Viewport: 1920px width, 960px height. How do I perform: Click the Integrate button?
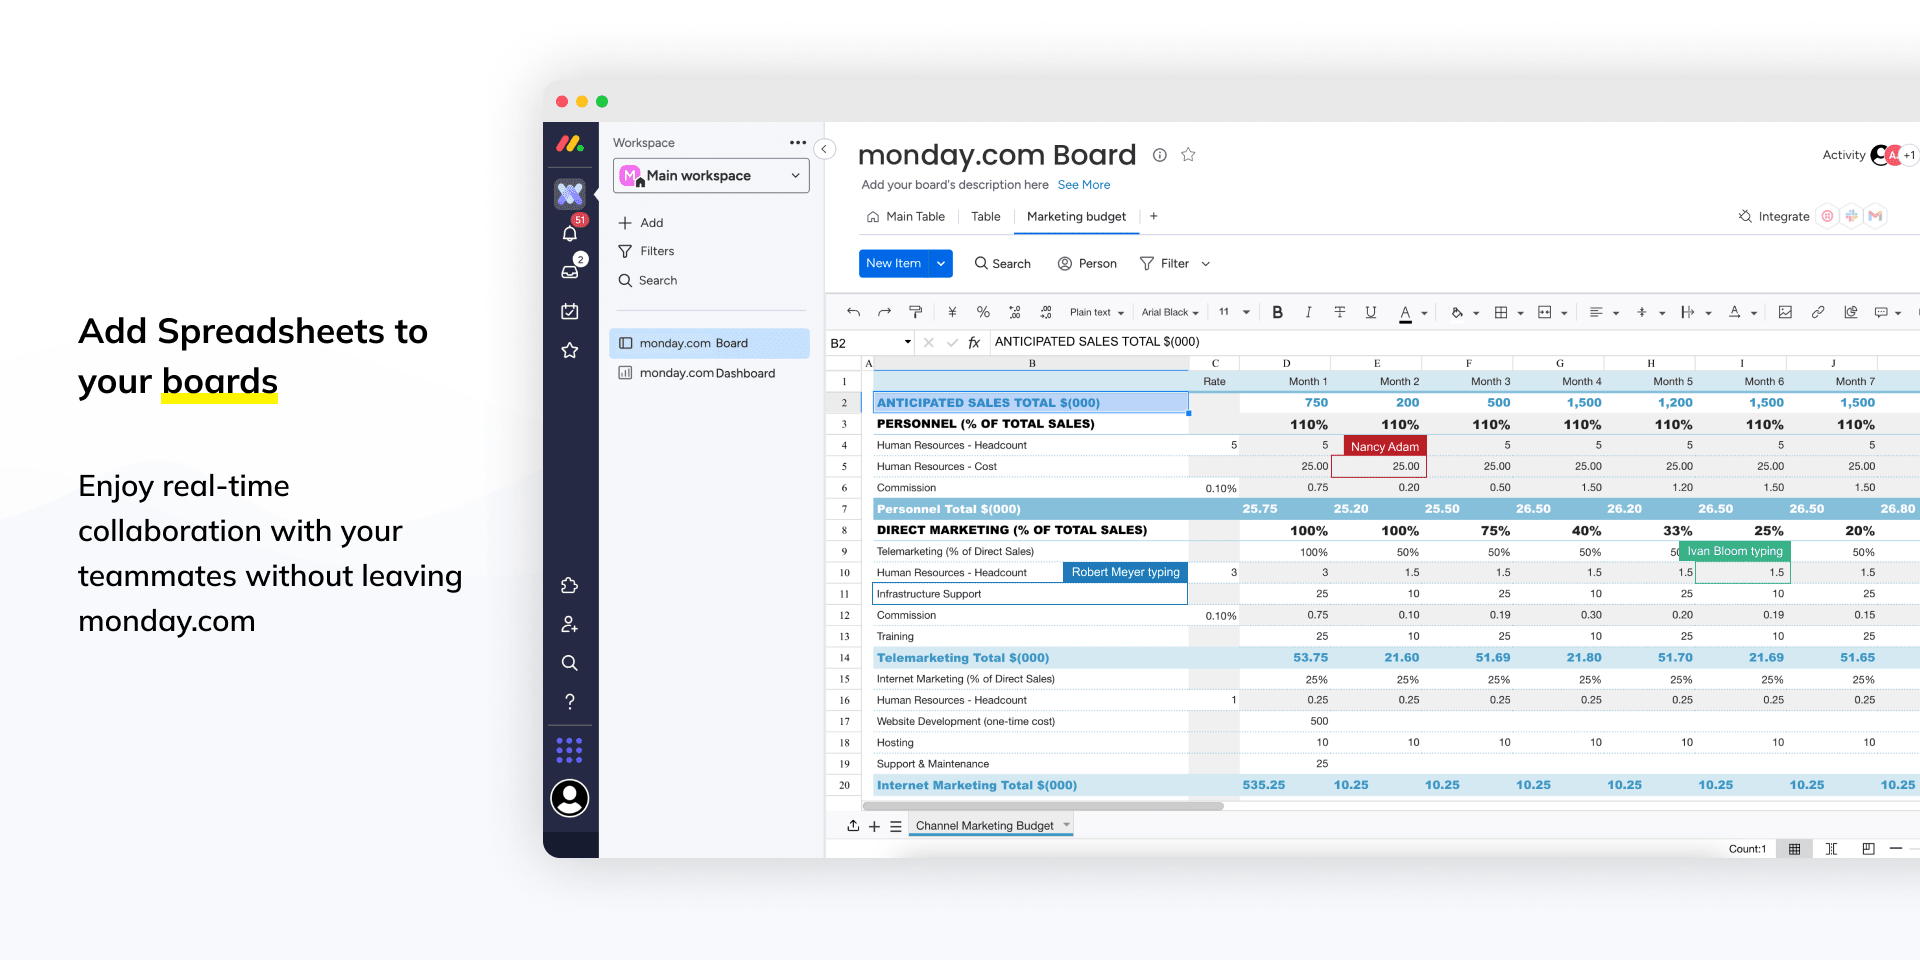tap(1774, 216)
